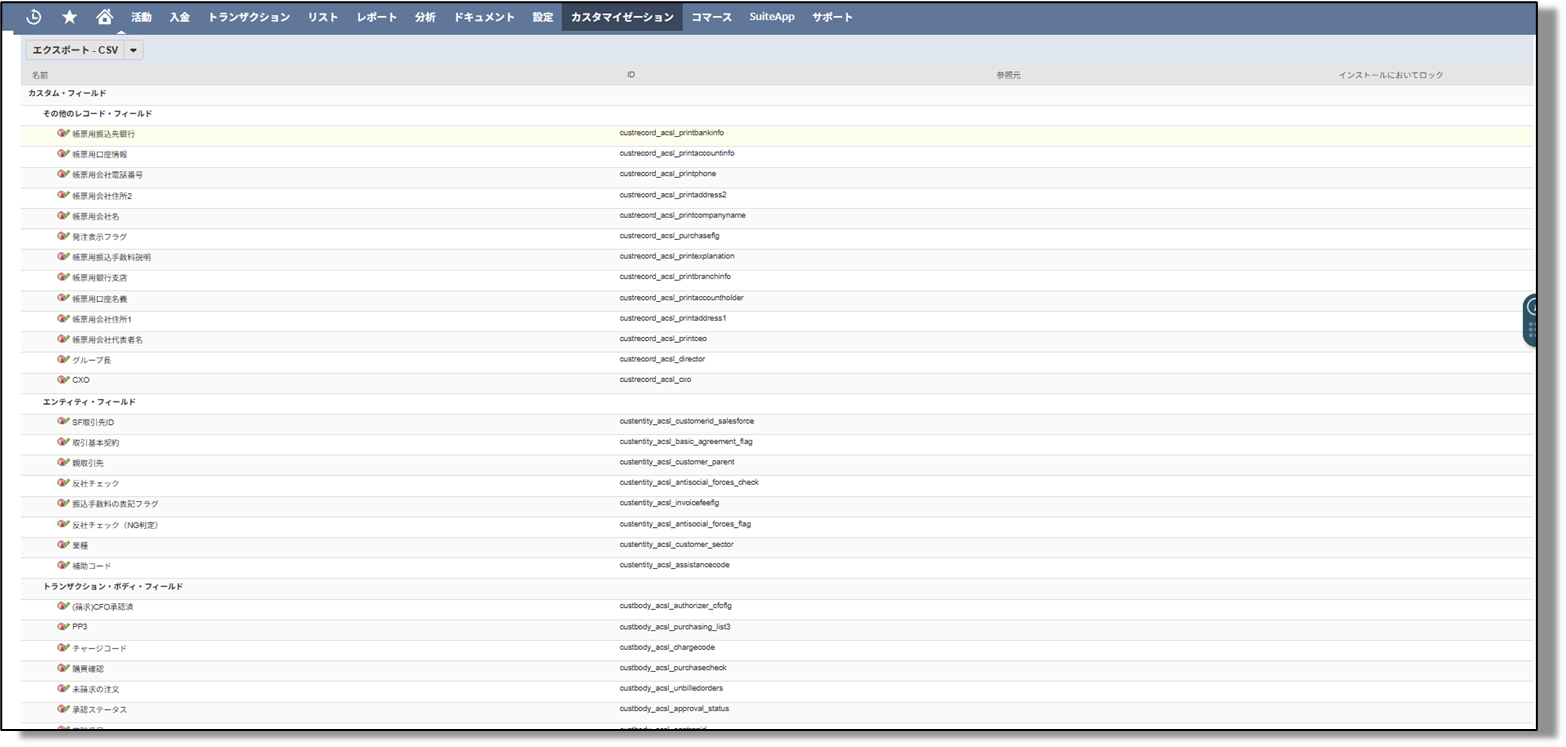Click the icon beside 発注表示フラグ
The image size is (1566, 747).
(63, 236)
